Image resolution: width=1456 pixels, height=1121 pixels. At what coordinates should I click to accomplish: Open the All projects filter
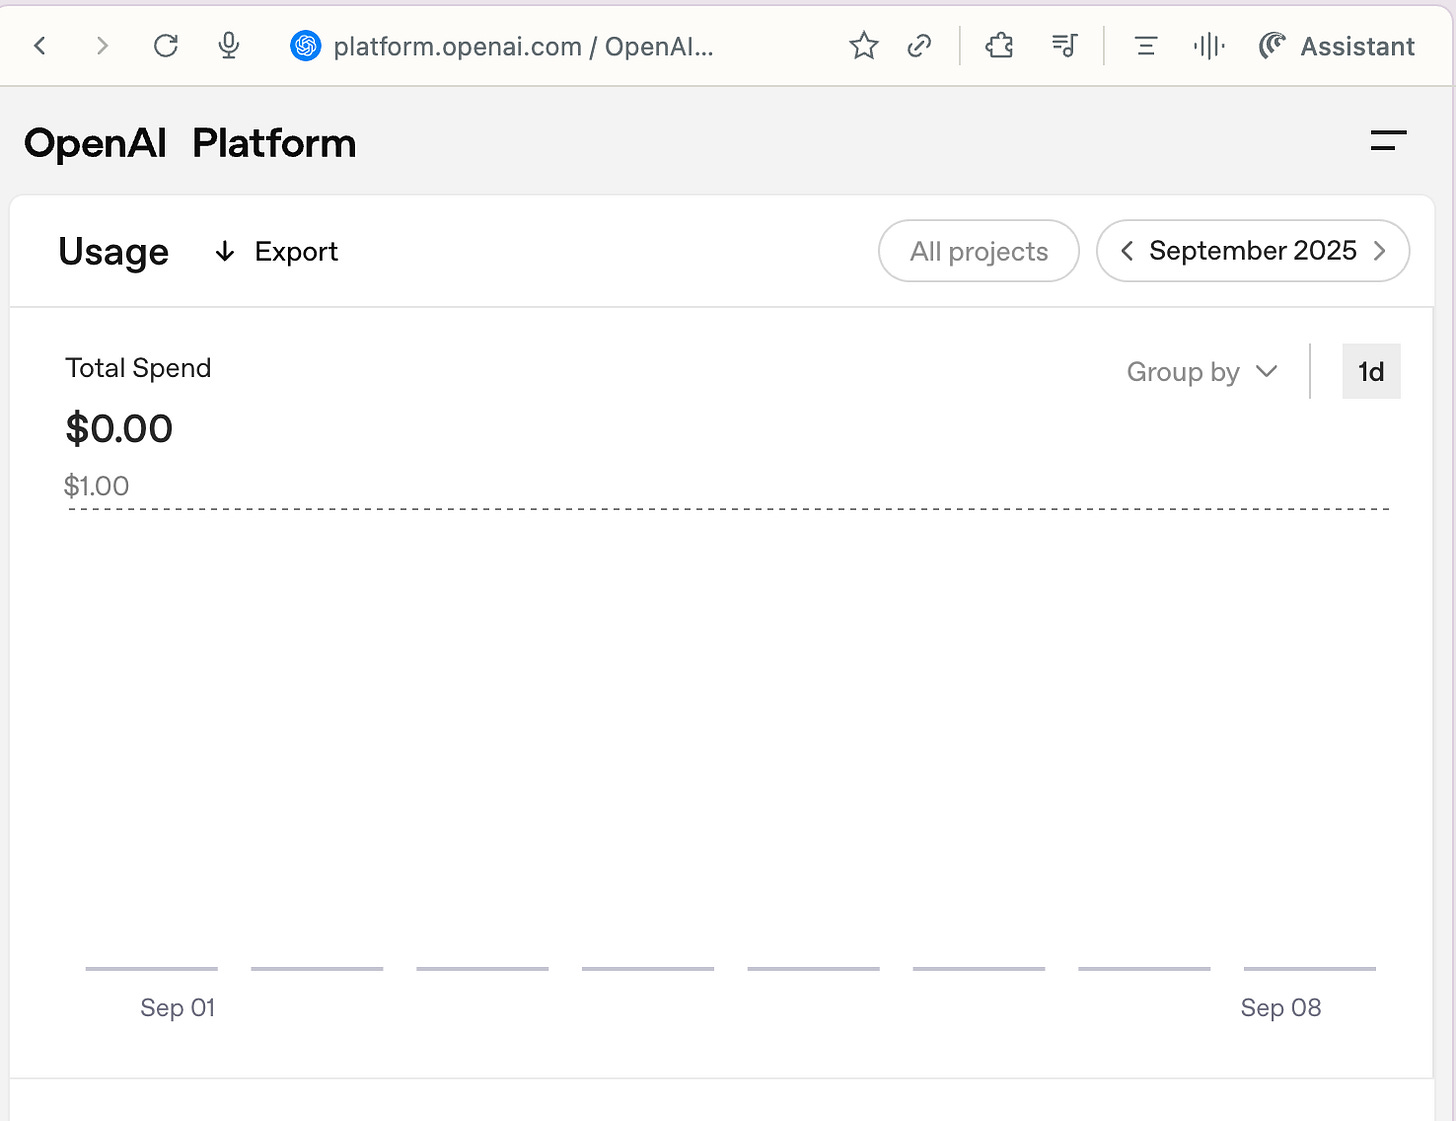979,251
